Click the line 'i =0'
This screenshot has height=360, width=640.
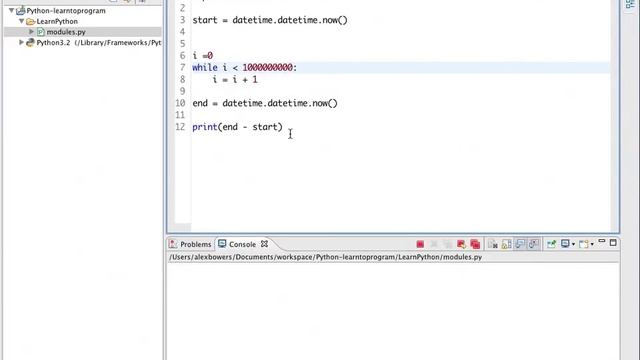click(x=202, y=56)
